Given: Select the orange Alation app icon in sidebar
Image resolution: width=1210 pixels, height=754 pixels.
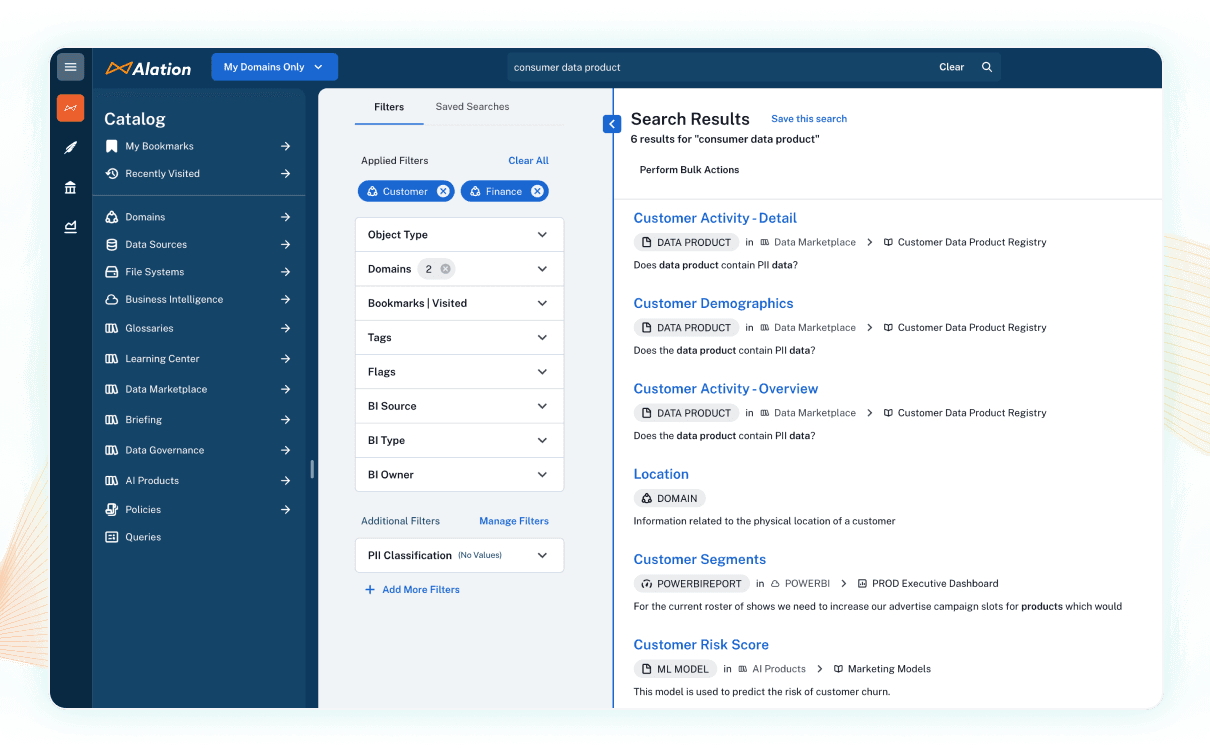Looking at the screenshot, I should click(x=70, y=107).
